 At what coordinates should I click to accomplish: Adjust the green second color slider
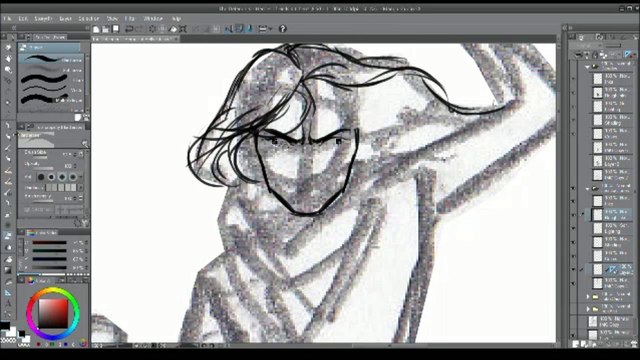(x=49, y=251)
